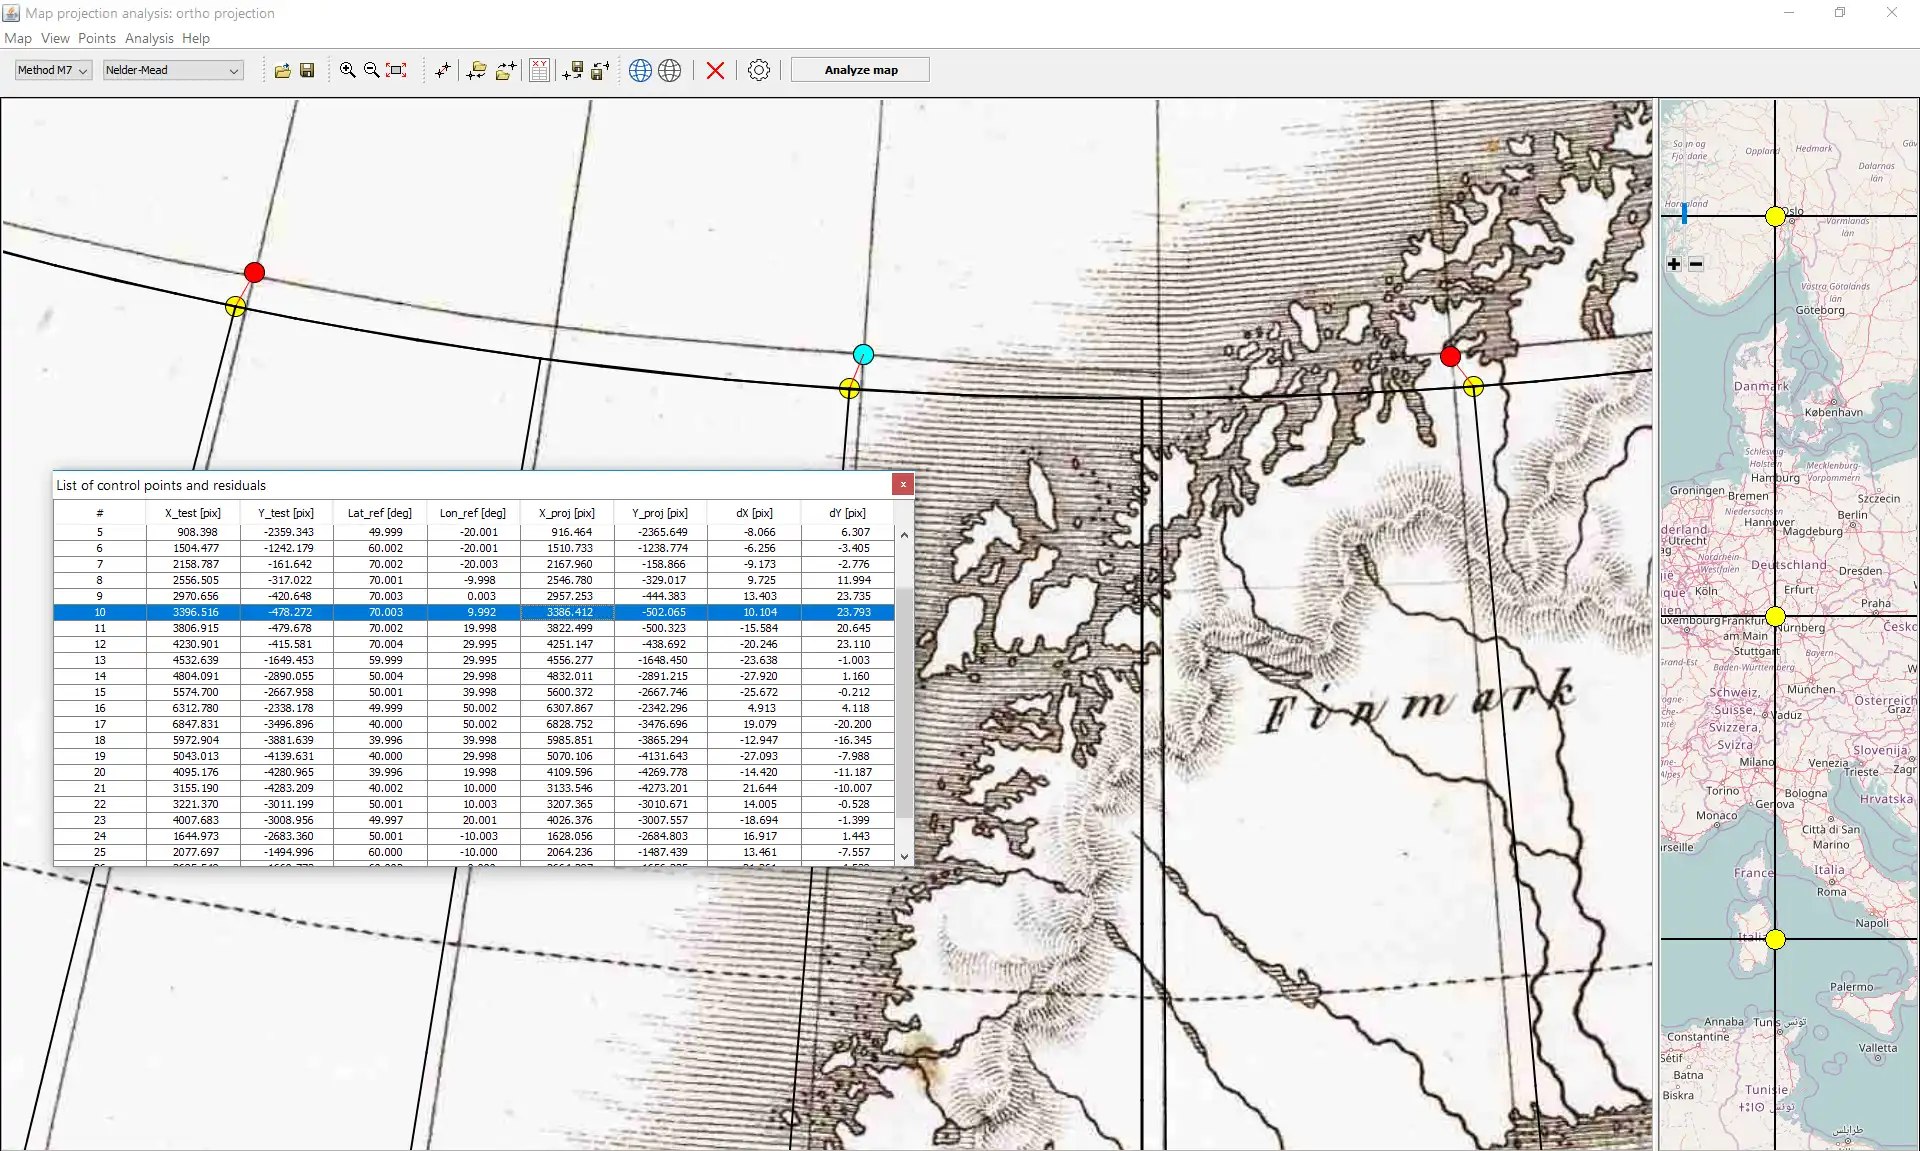Click the save floppy disk icon
This screenshot has width=1920, height=1151.
tap(307, 70)
